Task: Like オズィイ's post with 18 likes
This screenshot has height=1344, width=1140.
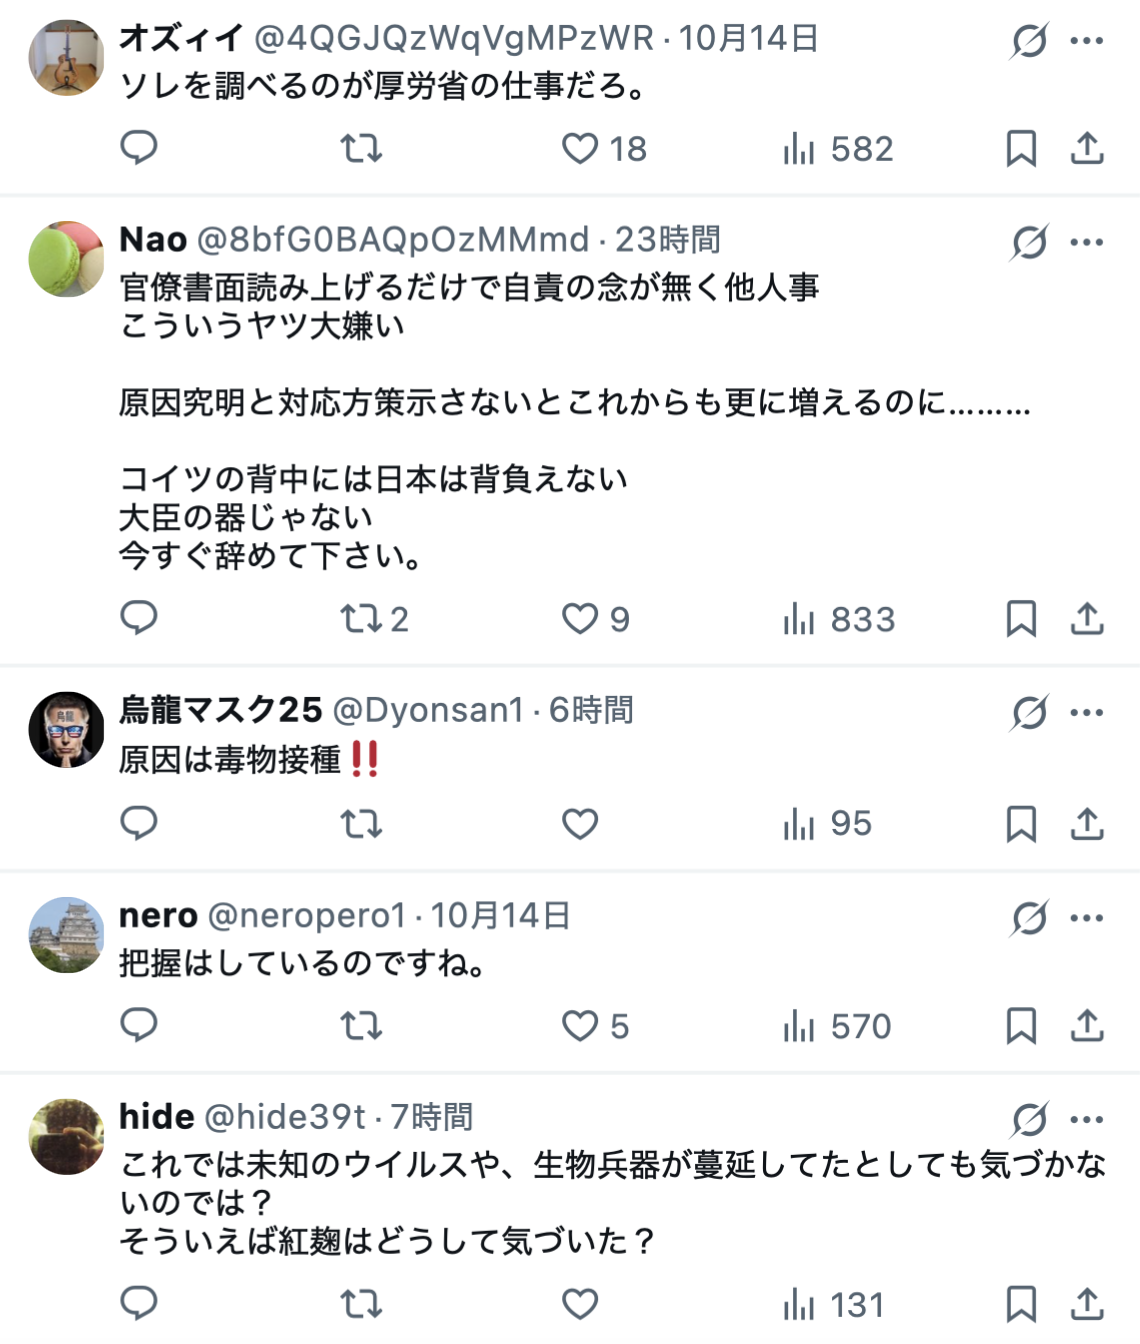Action: [580, 149]
